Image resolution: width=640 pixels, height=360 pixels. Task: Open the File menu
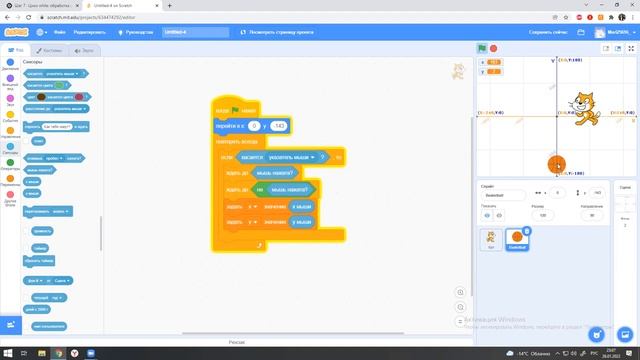coord(60,32)
